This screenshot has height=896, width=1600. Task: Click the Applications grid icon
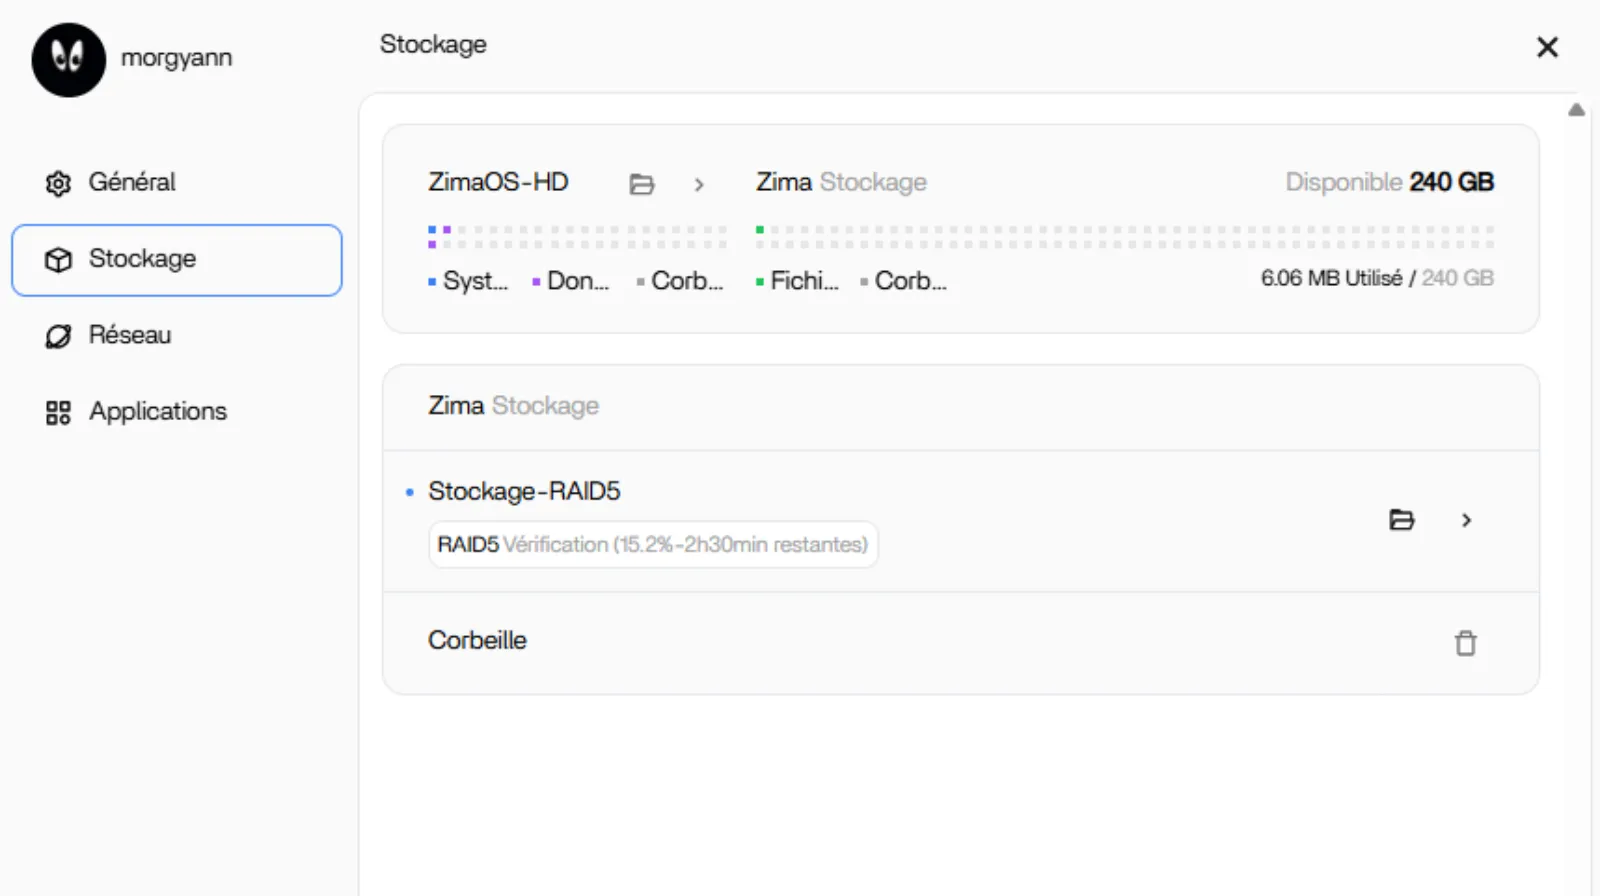pos(58,413)
